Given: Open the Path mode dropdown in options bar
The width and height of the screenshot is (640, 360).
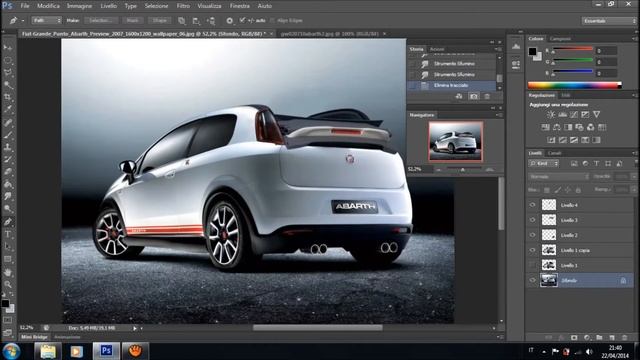Looking at the screenshot, I should coord(47,20).
